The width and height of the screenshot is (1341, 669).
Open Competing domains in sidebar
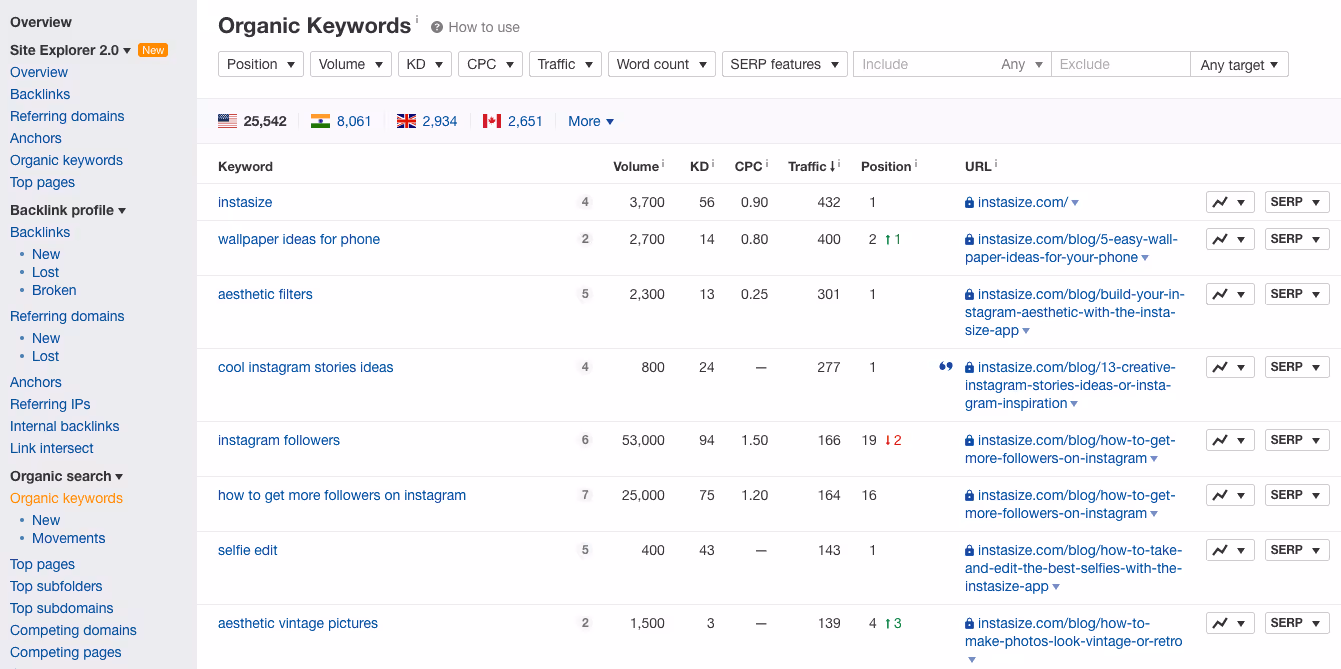coord(73,630)
